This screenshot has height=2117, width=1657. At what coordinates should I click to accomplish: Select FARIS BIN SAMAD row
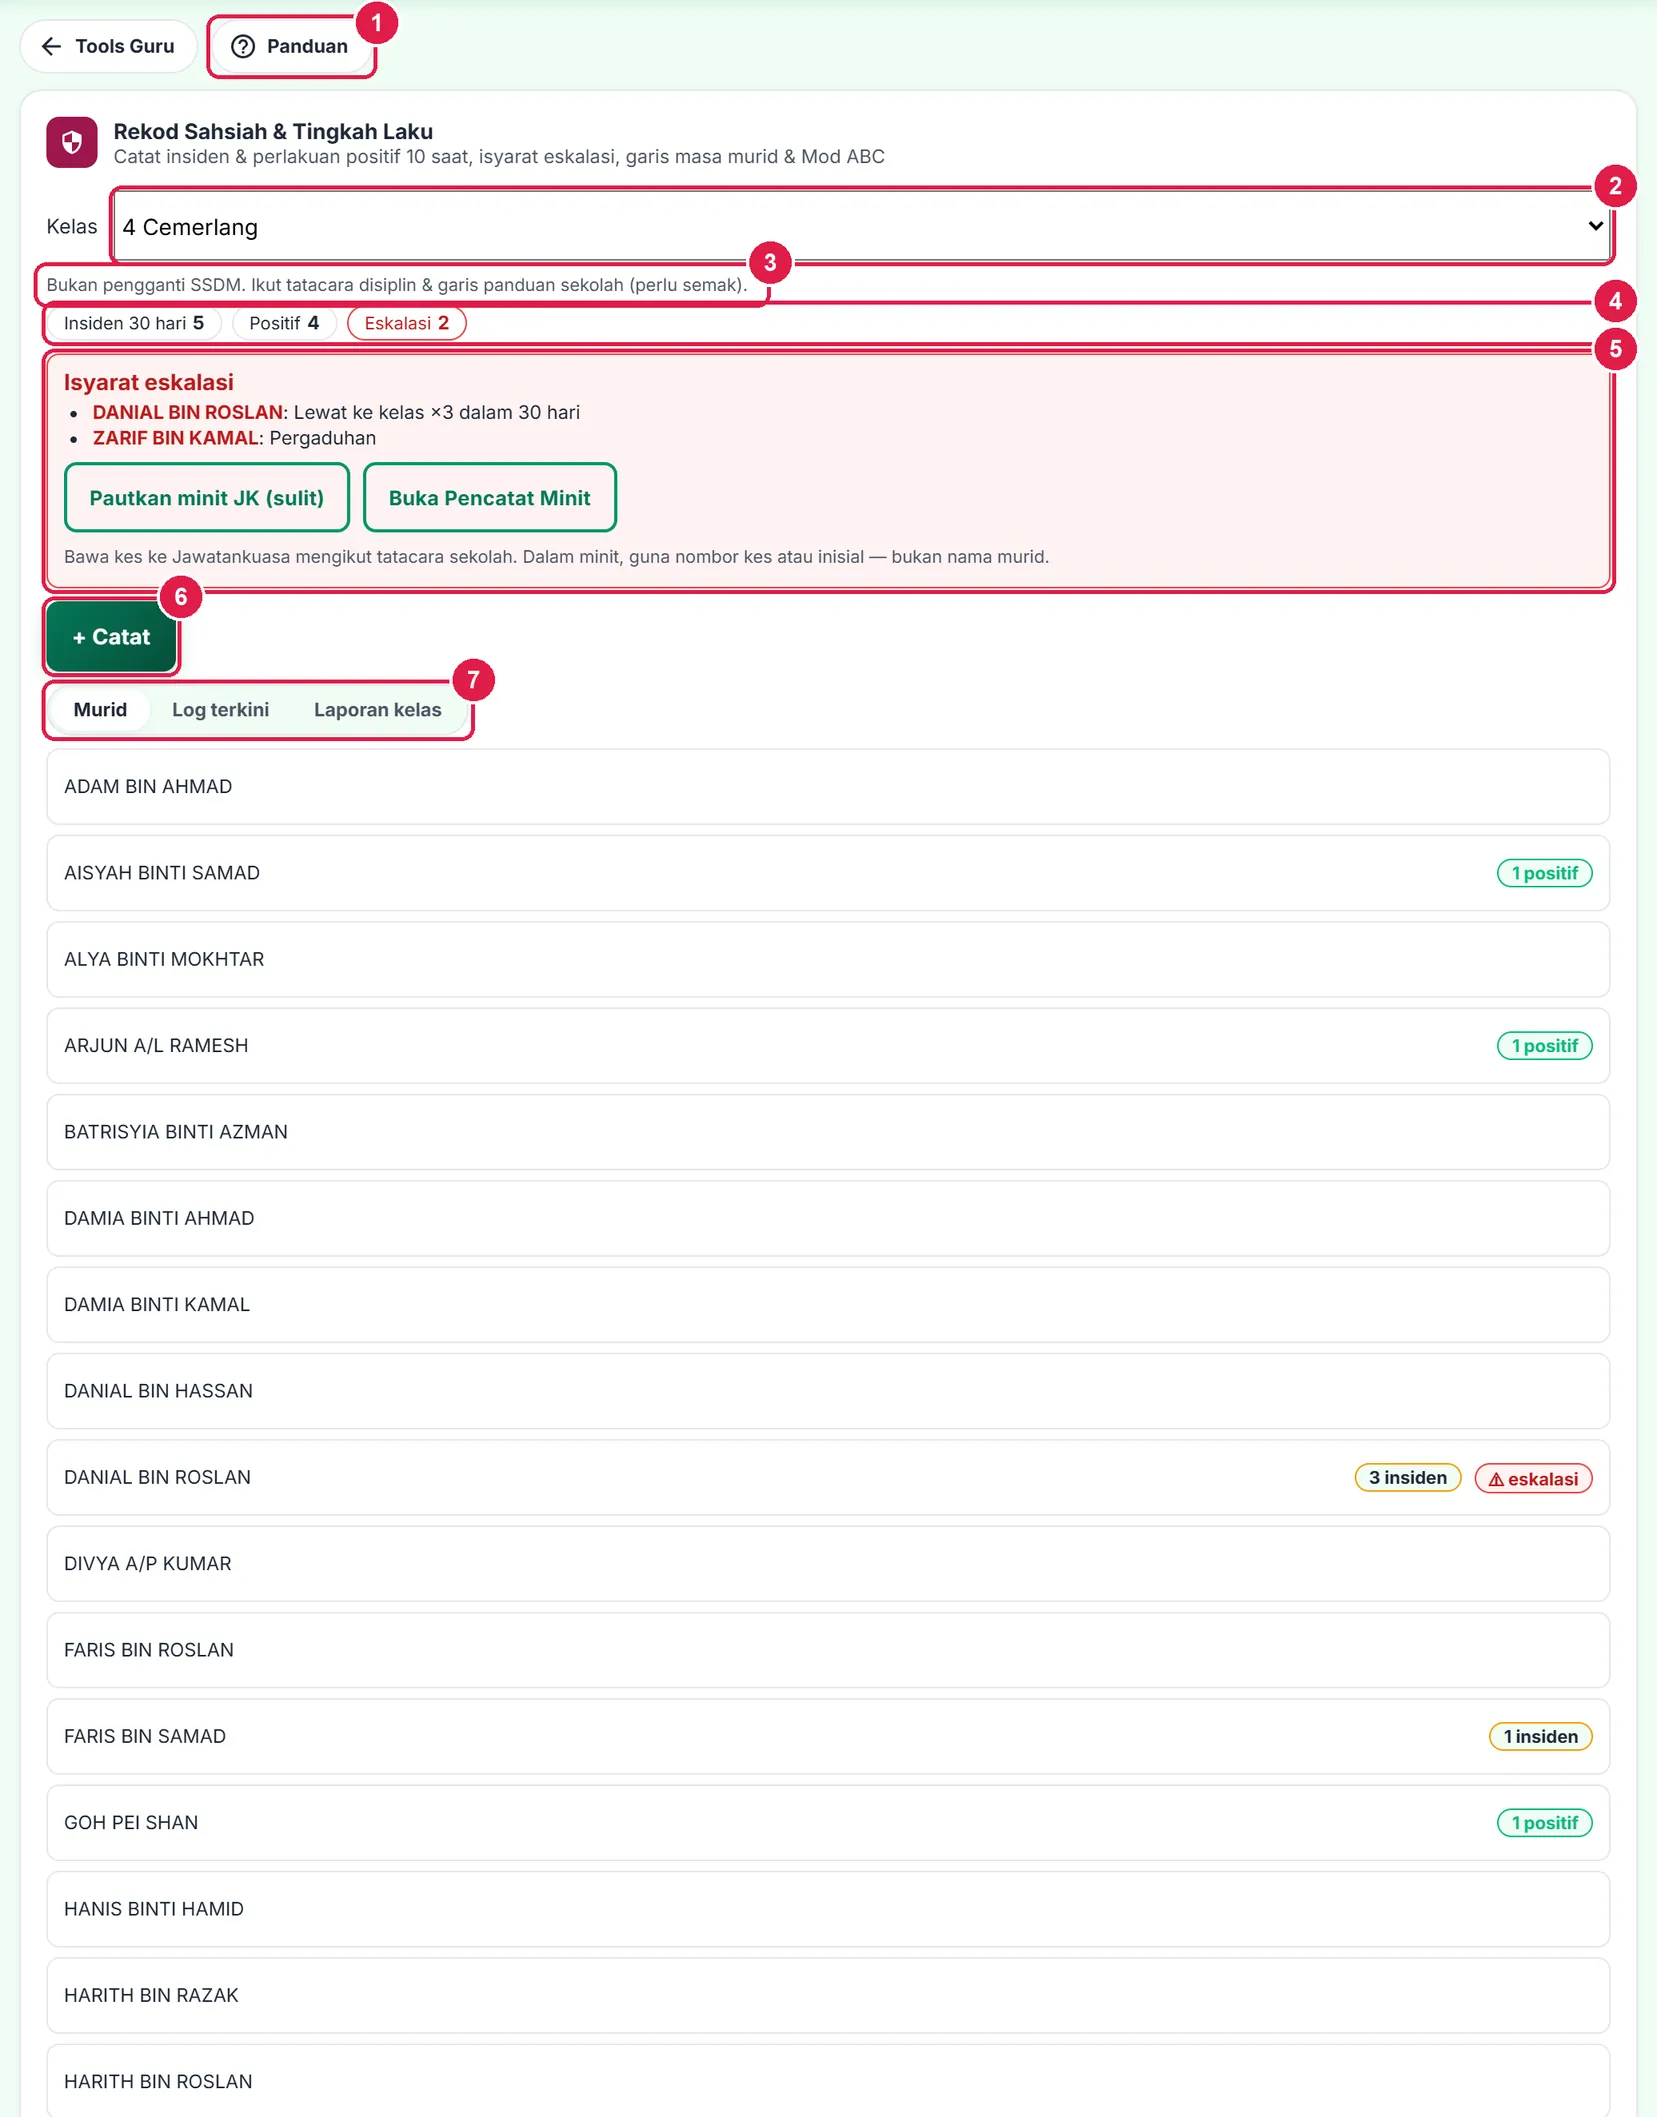(x=828, y=1737)
